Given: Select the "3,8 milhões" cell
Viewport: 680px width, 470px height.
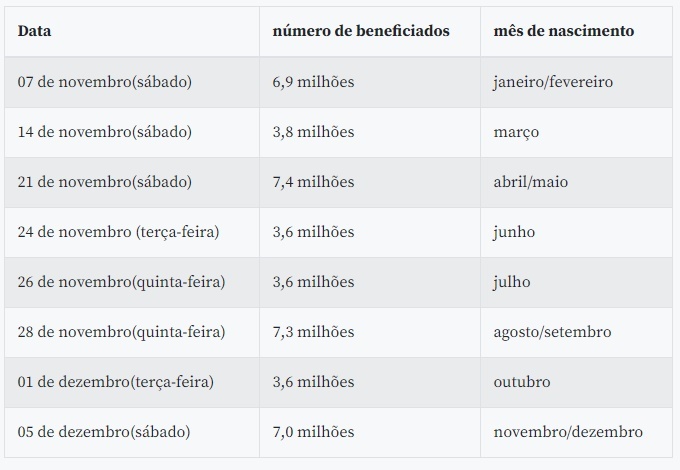Looking at the screenshot, I should point(313,132).
